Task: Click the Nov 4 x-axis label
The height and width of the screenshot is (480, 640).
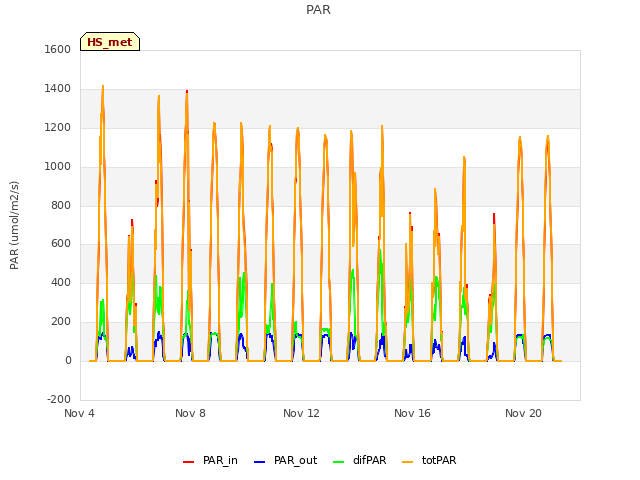Action: [79, 413]
